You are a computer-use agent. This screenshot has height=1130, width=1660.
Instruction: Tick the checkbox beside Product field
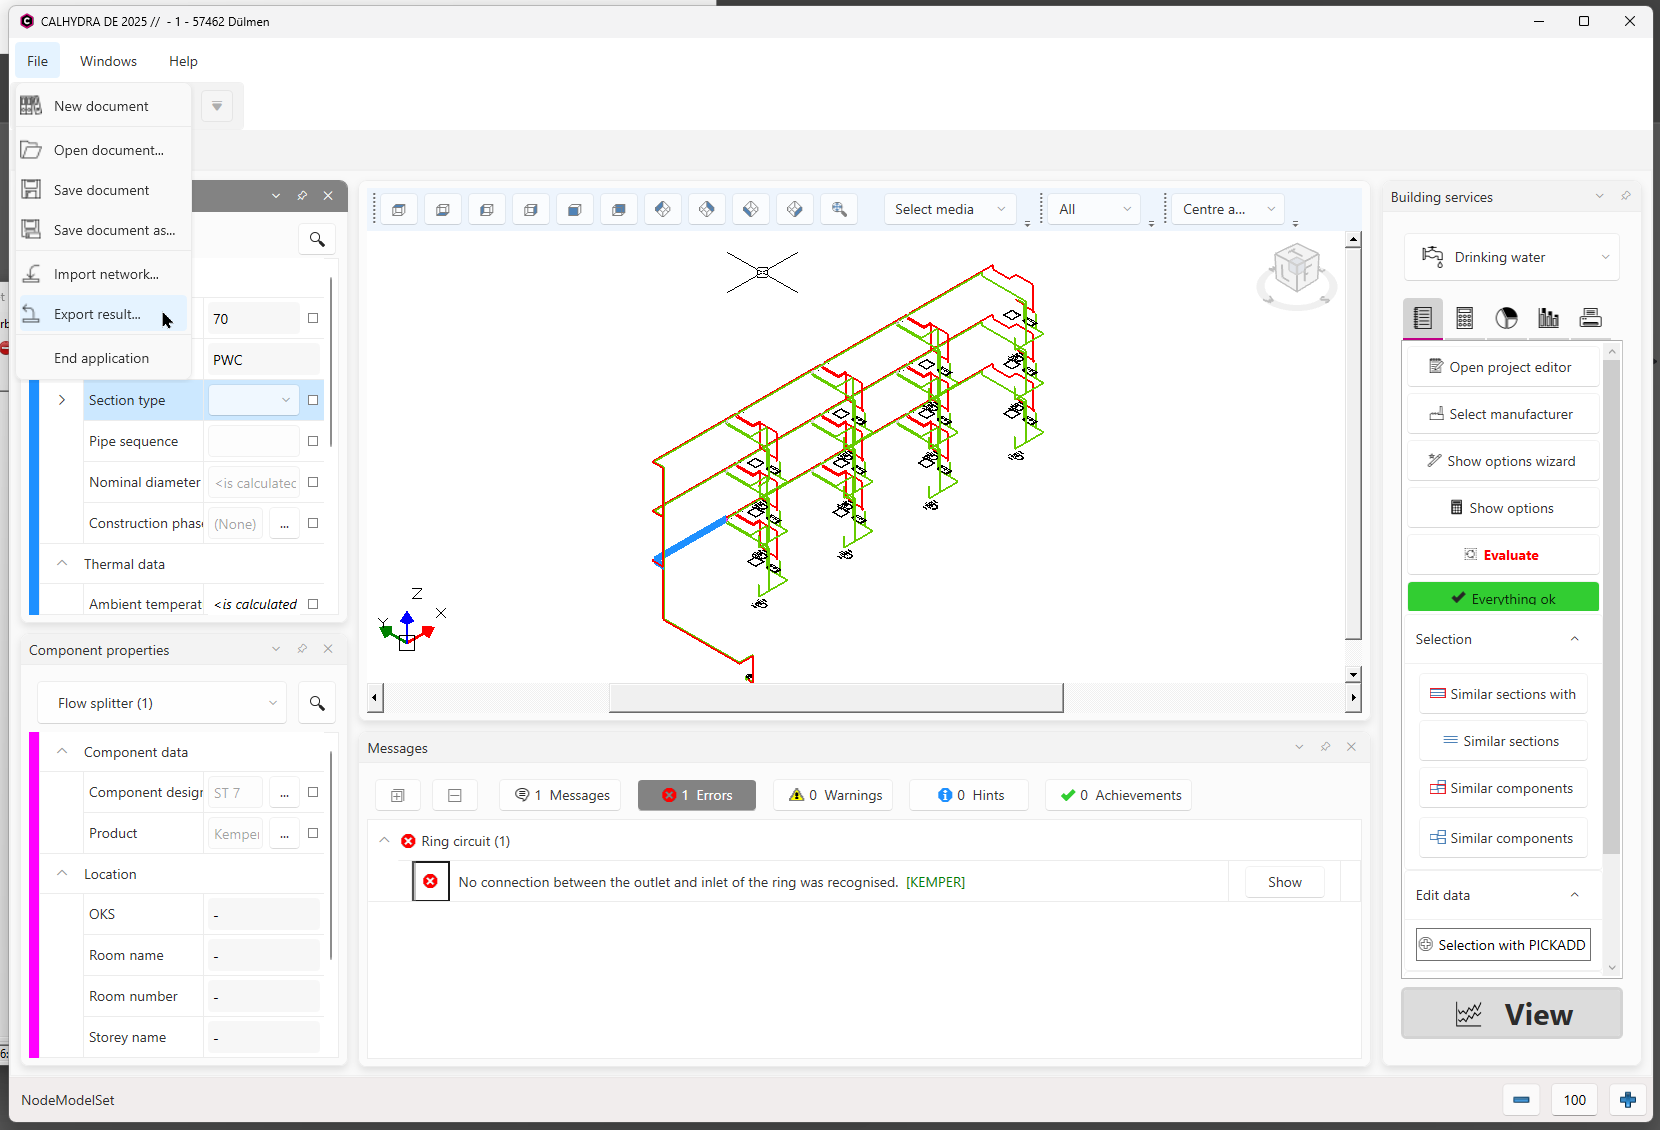pos(313,833)
